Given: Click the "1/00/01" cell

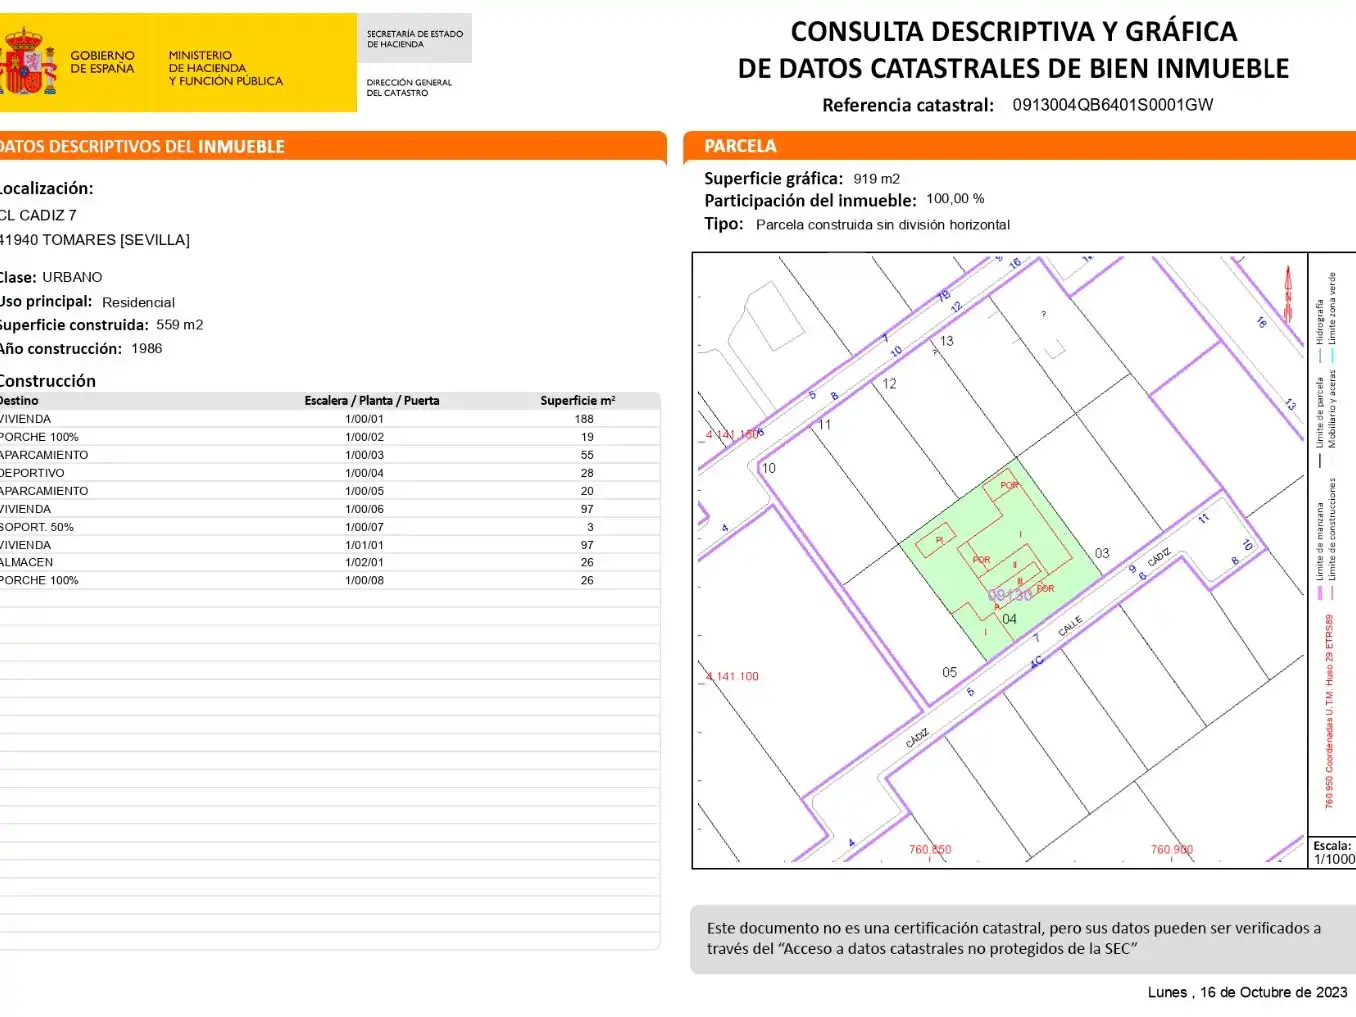Looking at the screenshot, I should click(365, 419).
